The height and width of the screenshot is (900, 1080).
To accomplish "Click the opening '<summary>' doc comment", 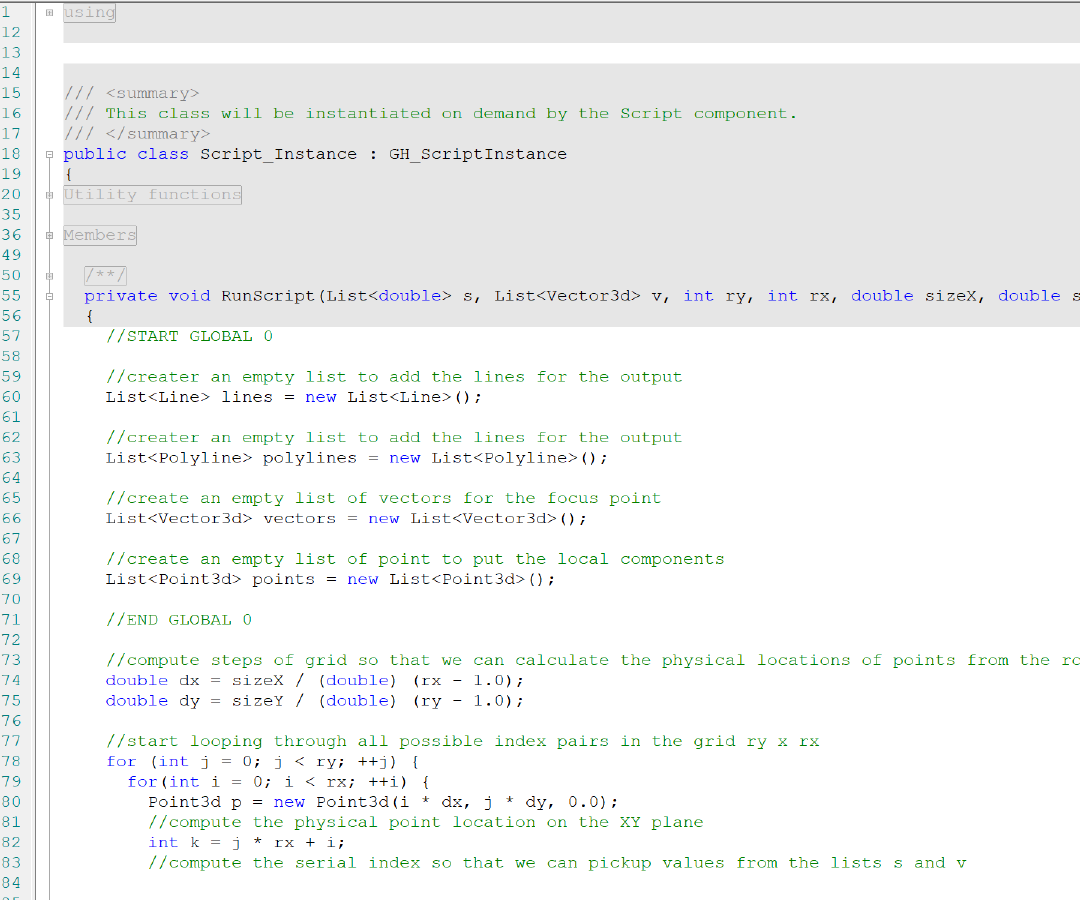I will (x=132, y=93).
